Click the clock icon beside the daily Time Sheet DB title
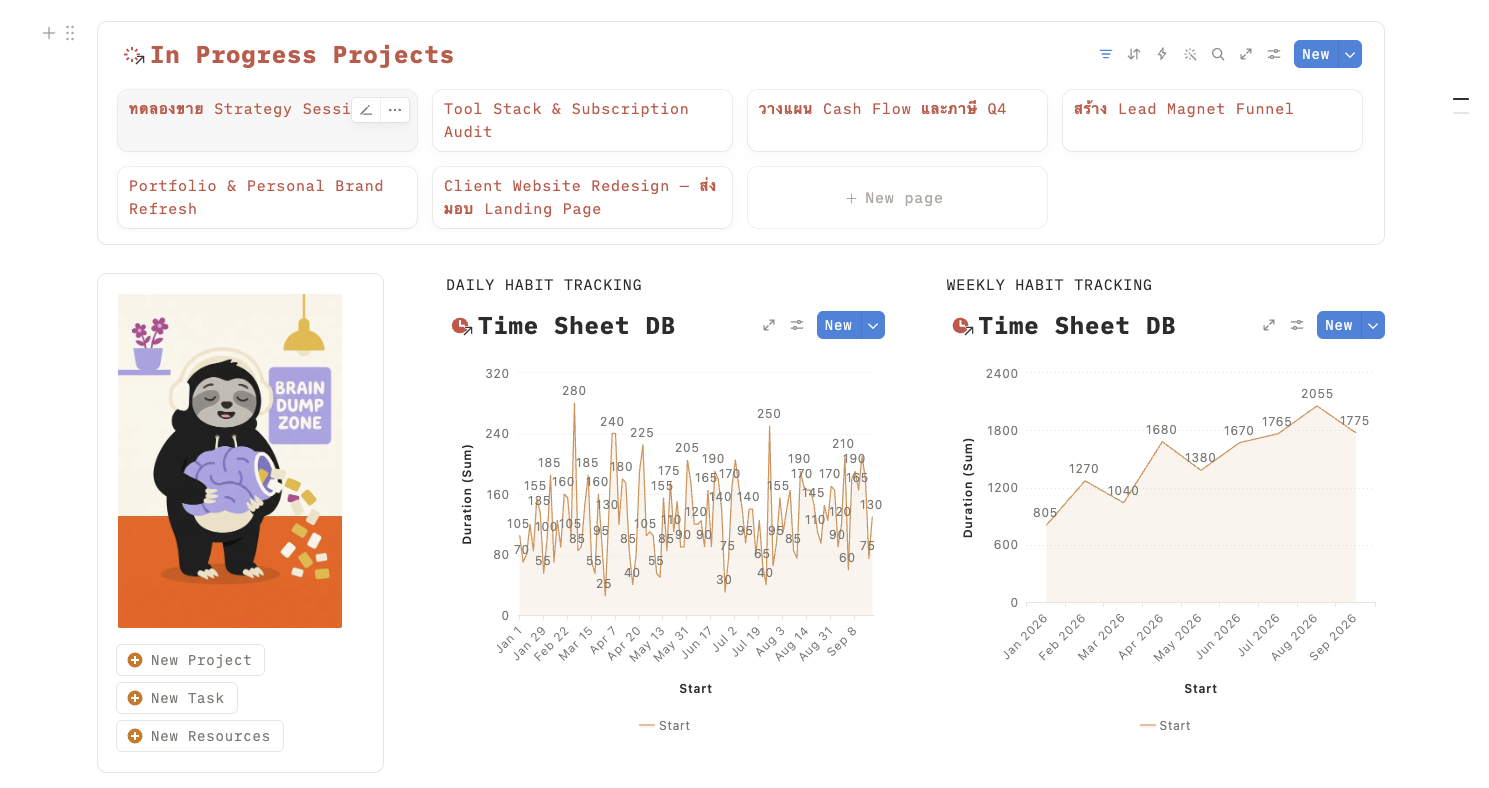 point(461,326)
